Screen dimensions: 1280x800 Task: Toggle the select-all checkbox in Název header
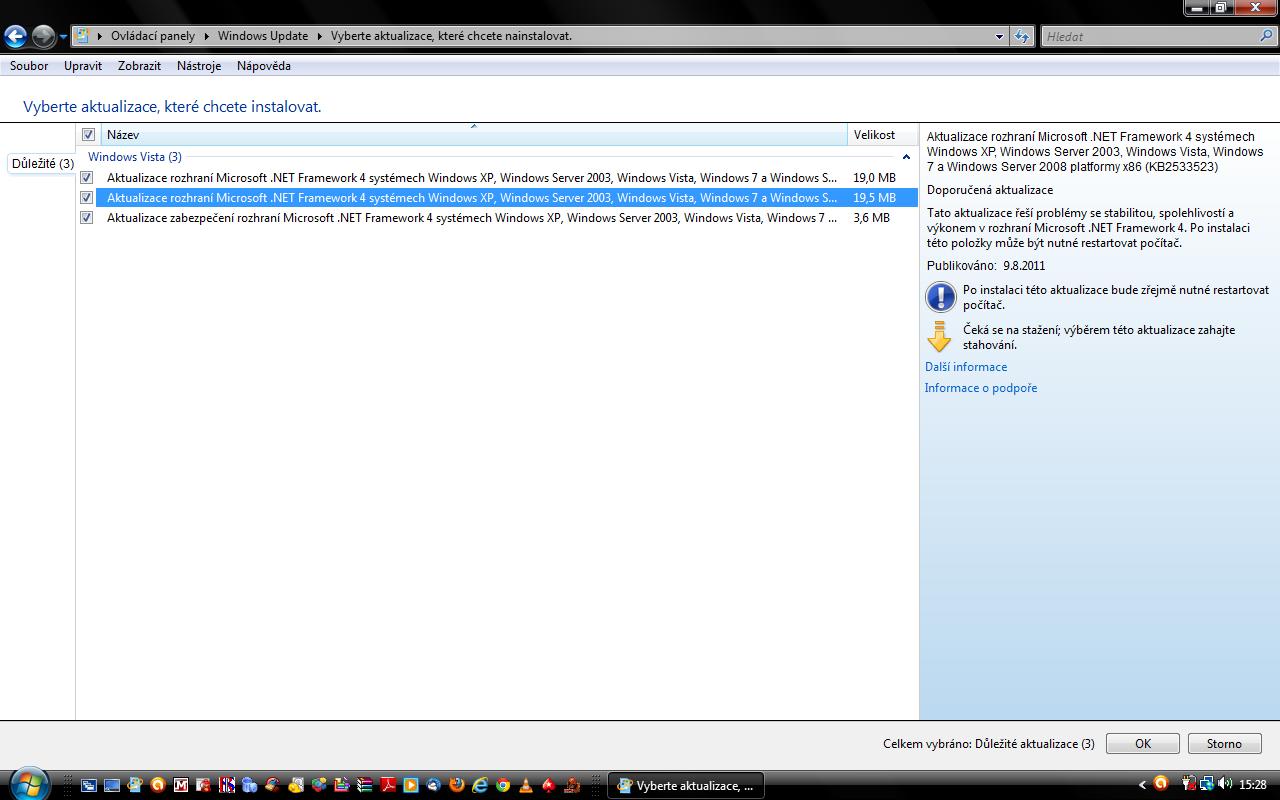pos(88,135)
